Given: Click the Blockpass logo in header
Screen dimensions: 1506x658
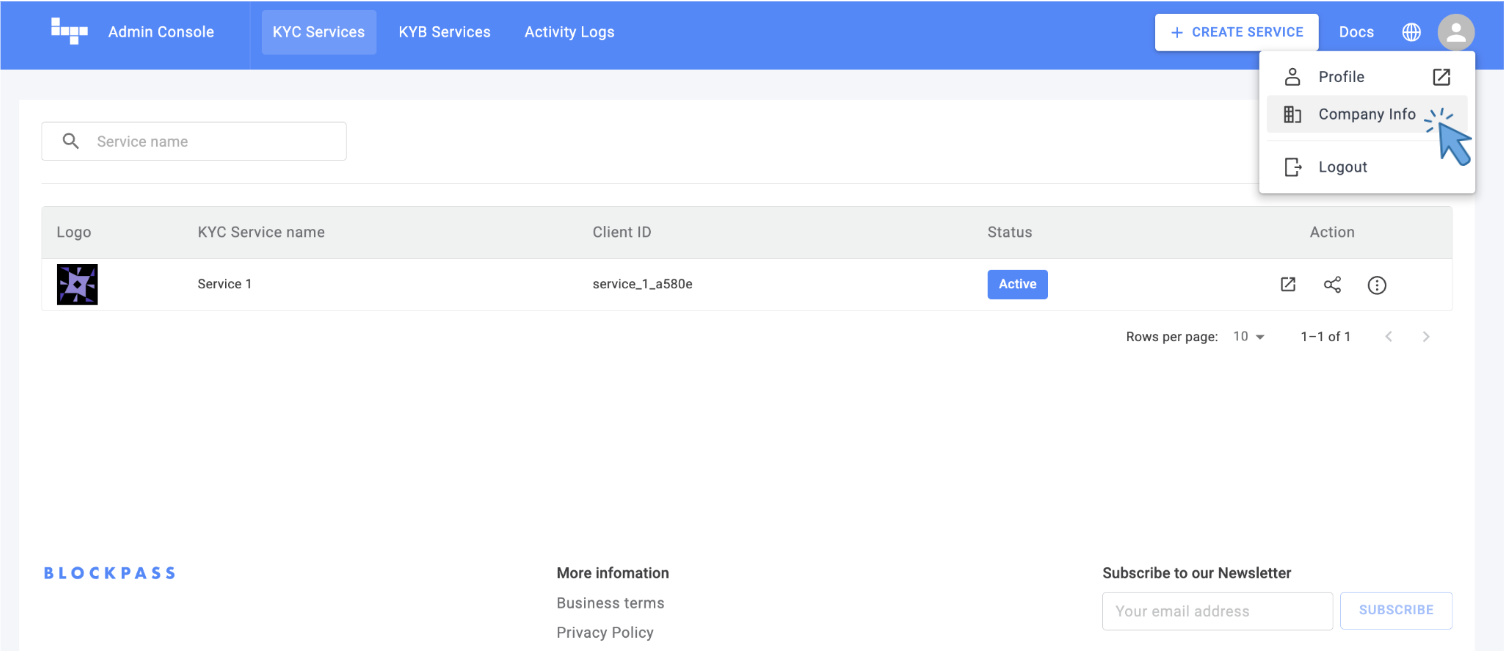Looking at the screenshot, I should pyautogui.click(x=69, y=31).
